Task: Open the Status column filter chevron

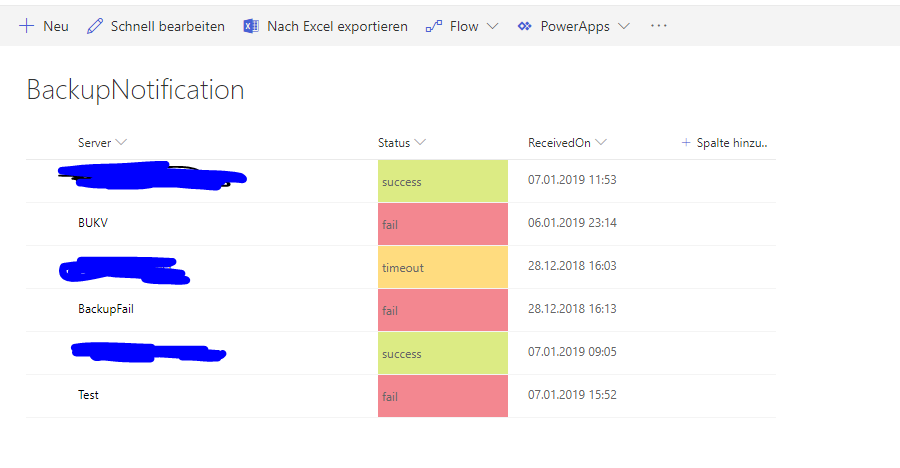Action: (421, 143)
